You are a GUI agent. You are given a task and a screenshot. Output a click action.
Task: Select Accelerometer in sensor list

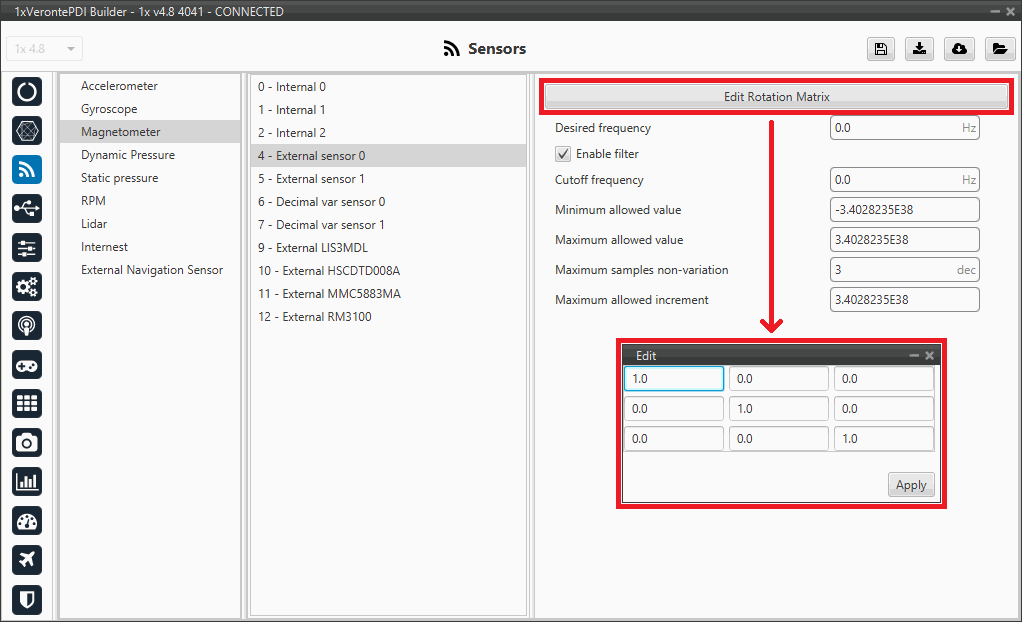[x=119, y=86]
